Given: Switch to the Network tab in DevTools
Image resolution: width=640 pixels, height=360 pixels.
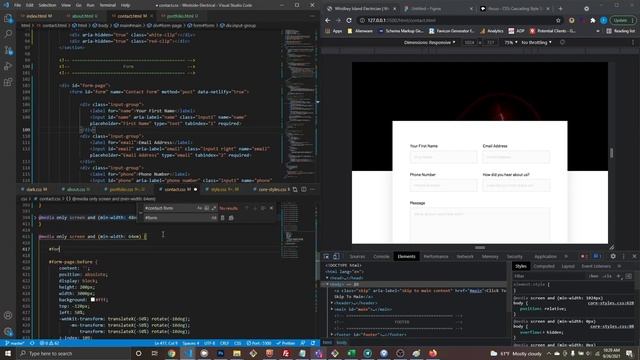Looking at the screenshot, I should 465,256.
